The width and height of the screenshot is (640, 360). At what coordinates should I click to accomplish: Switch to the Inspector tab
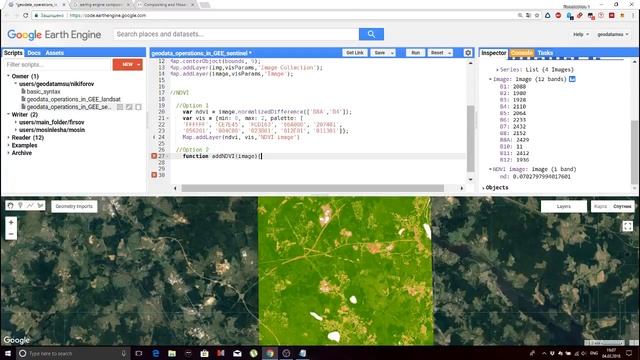(493, 53)
